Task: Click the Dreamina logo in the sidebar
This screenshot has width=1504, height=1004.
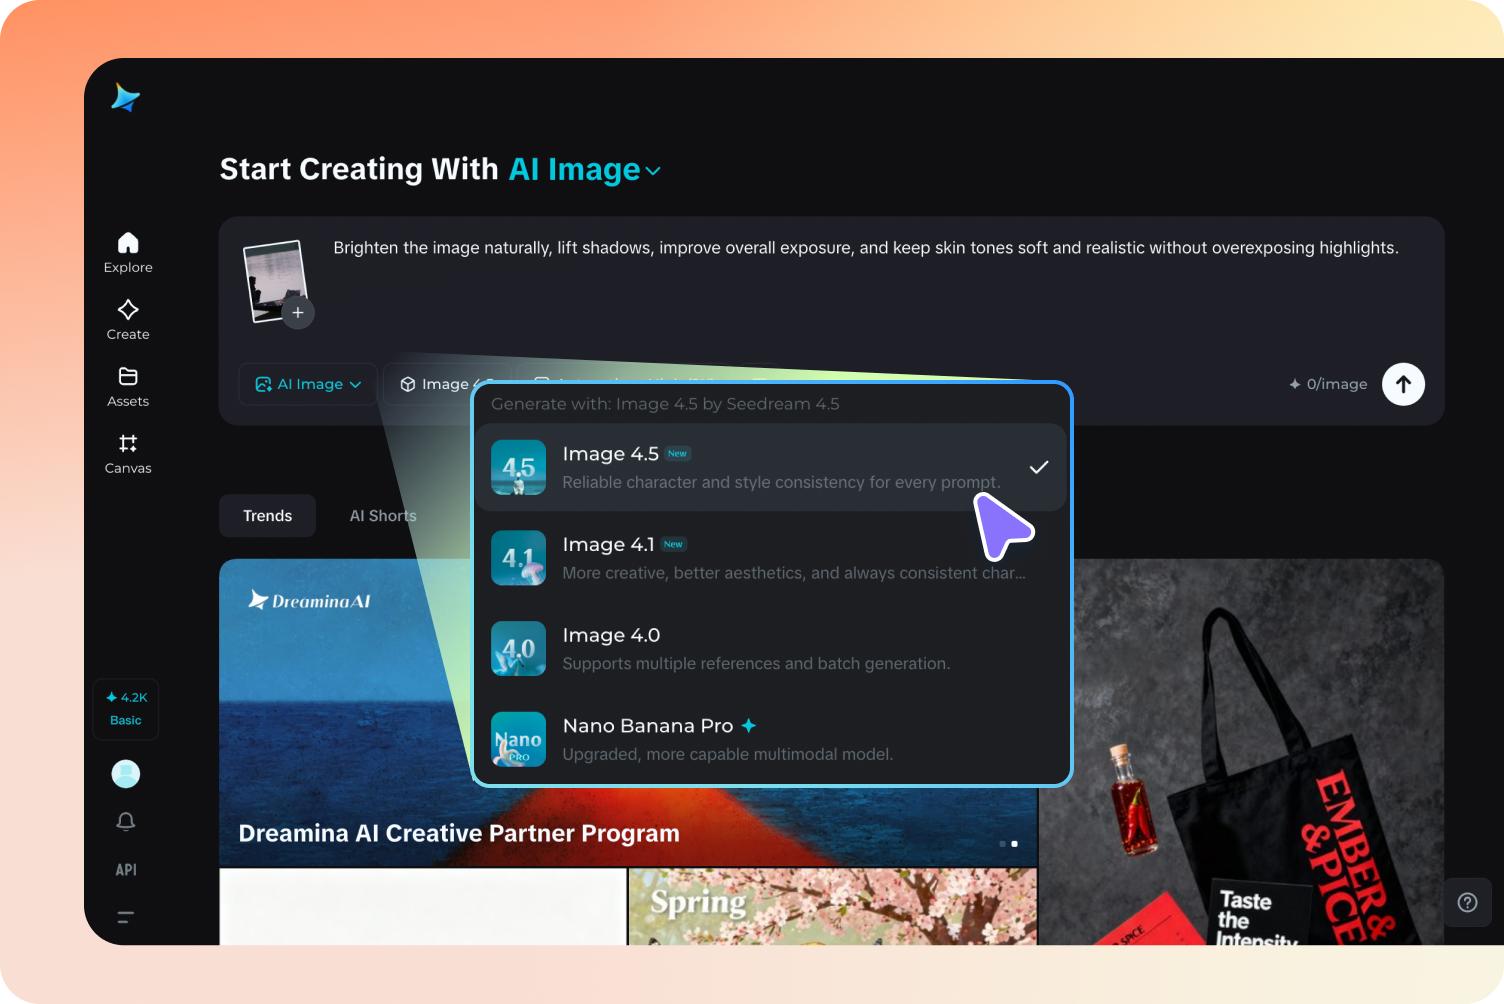Action: click(x=125, y=97)
